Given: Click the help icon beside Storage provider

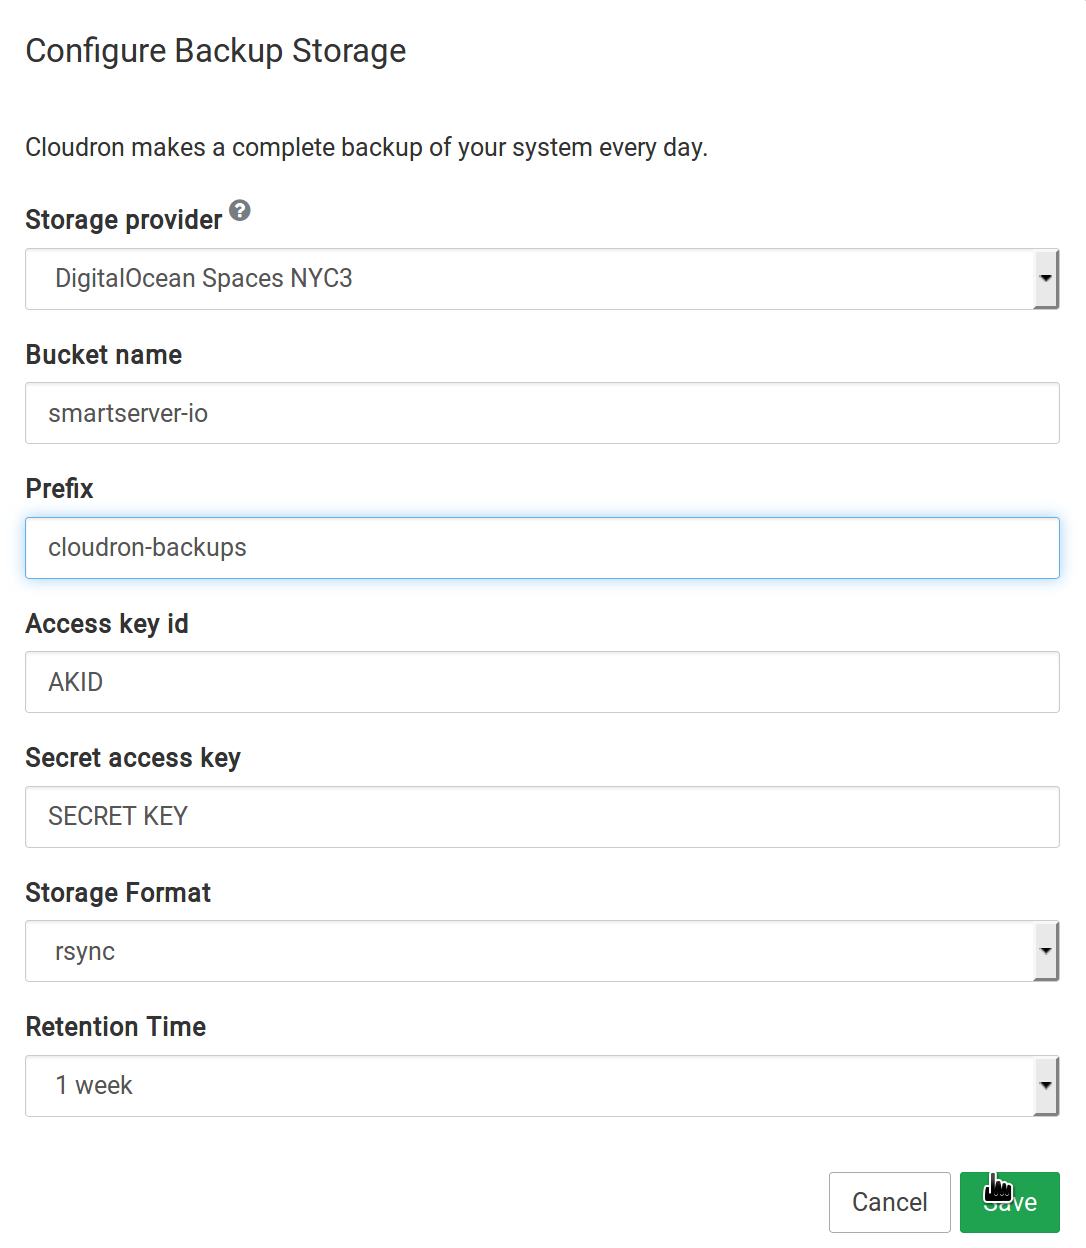Looking at the screenshot, I should coord(240,210).
